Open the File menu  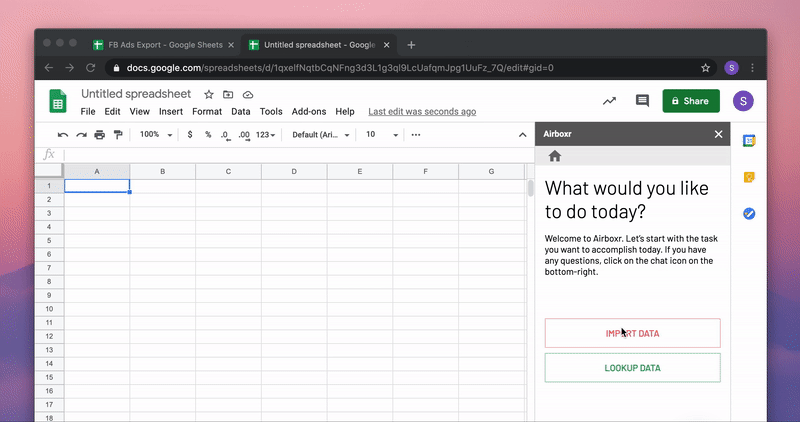[88, 112]
